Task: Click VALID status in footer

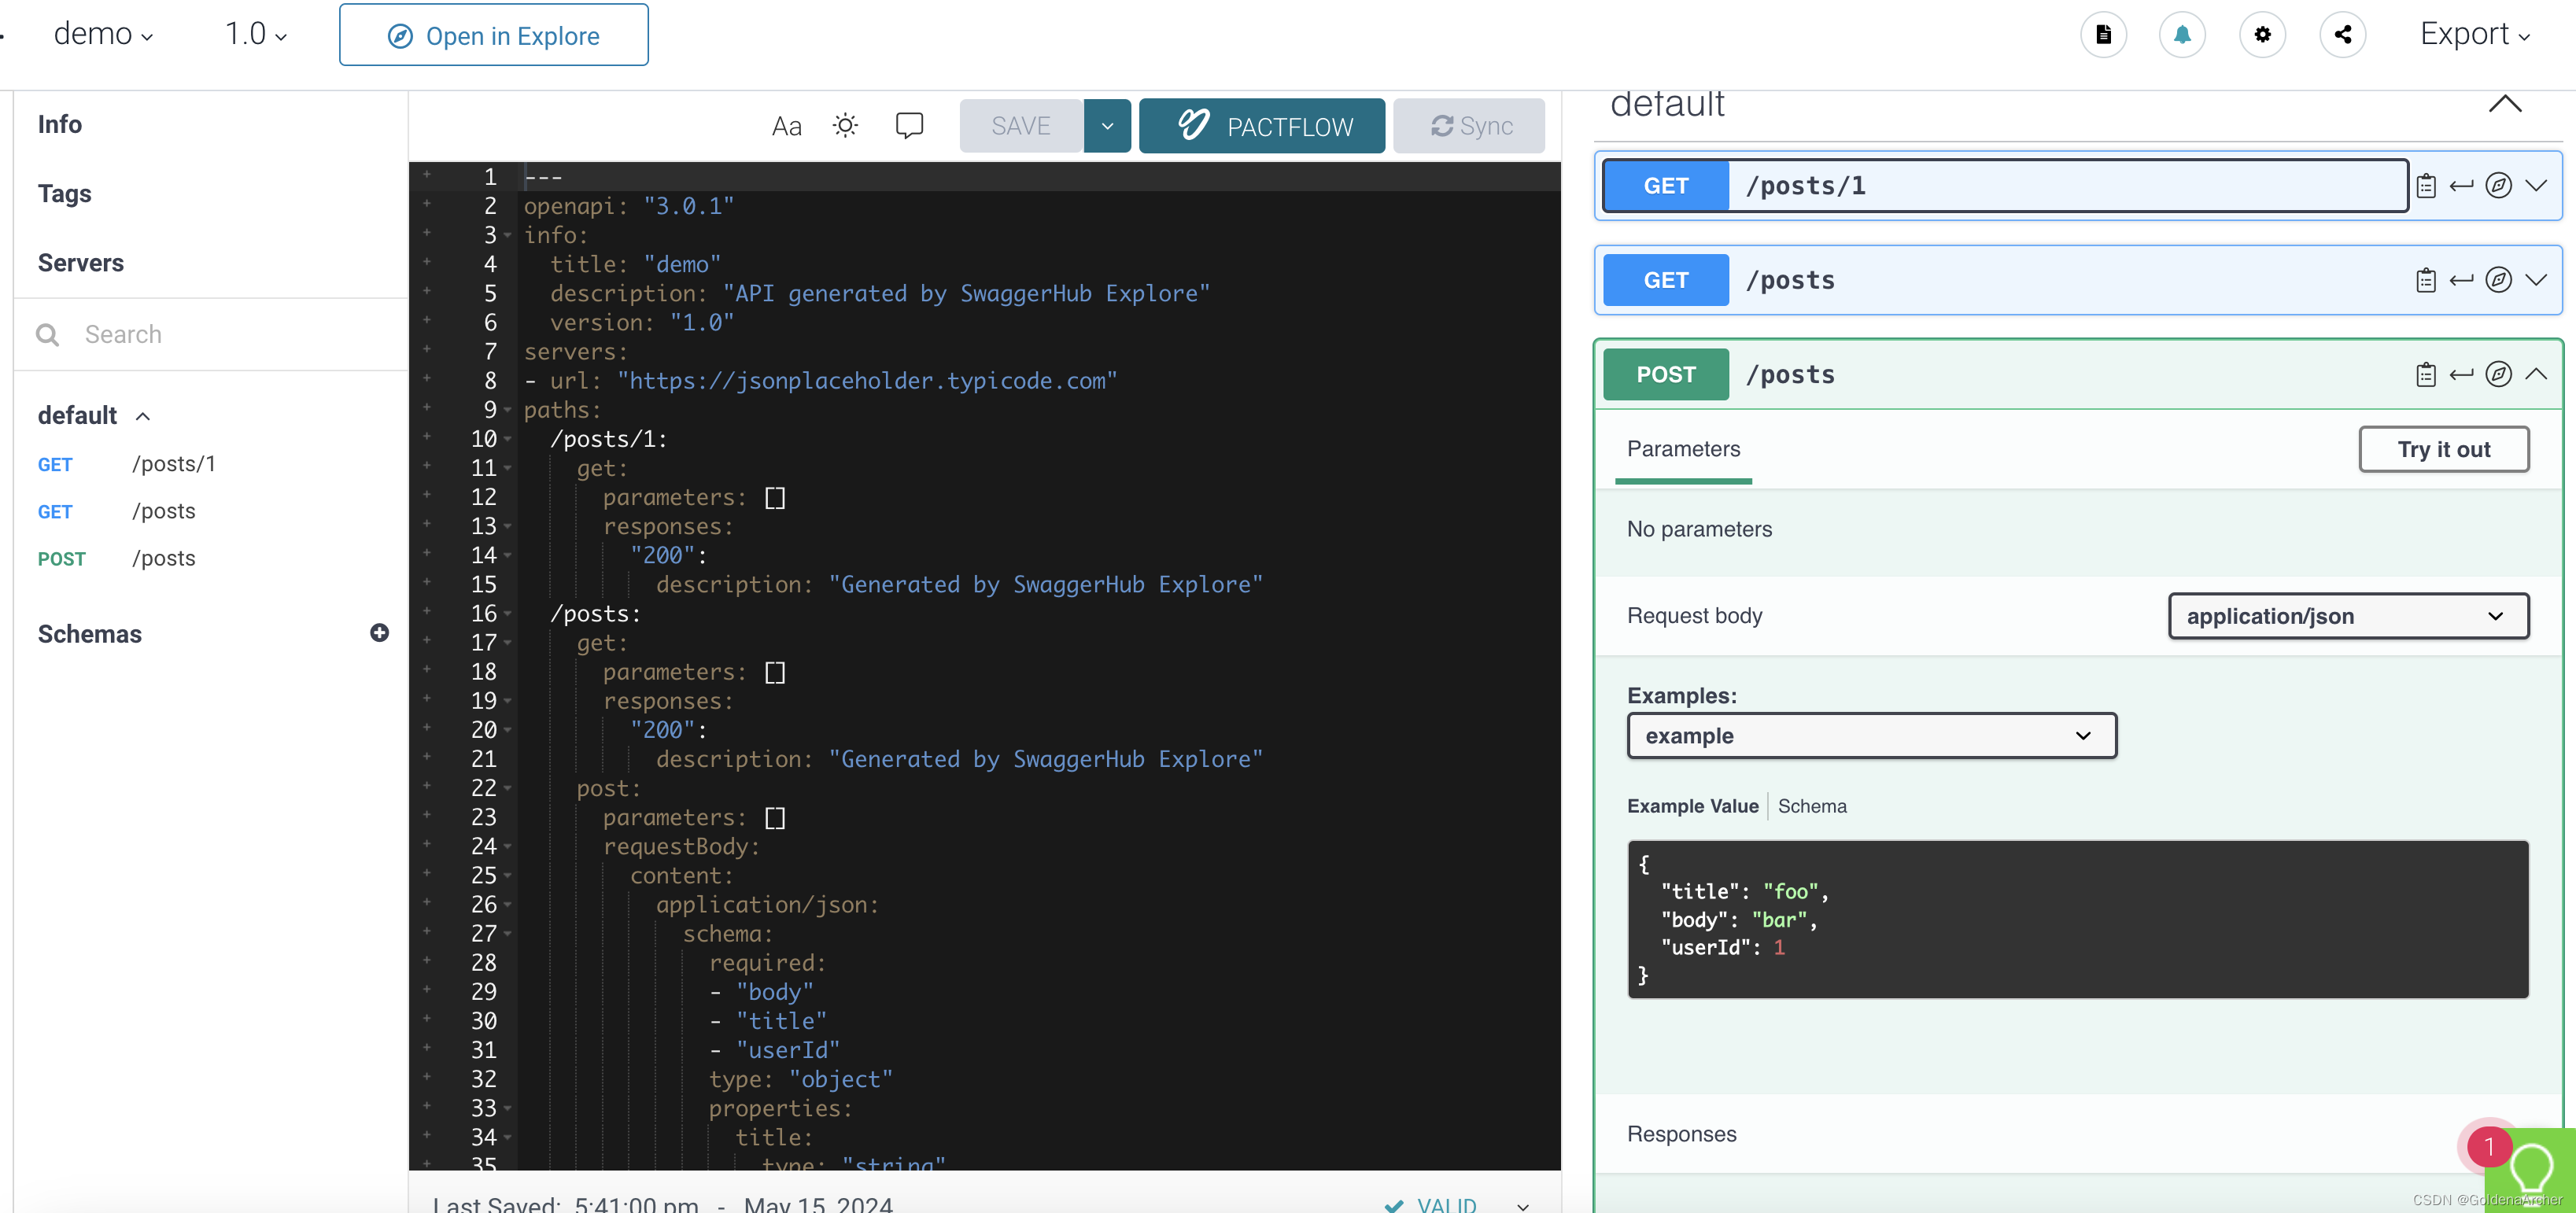Action: tap(1431, 1205)
